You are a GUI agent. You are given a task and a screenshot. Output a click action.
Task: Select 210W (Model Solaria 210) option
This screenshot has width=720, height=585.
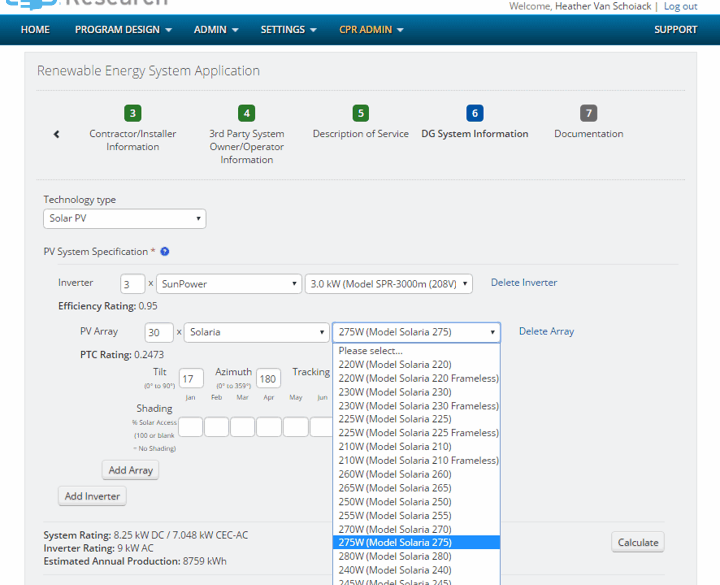[x=416, y=447]
